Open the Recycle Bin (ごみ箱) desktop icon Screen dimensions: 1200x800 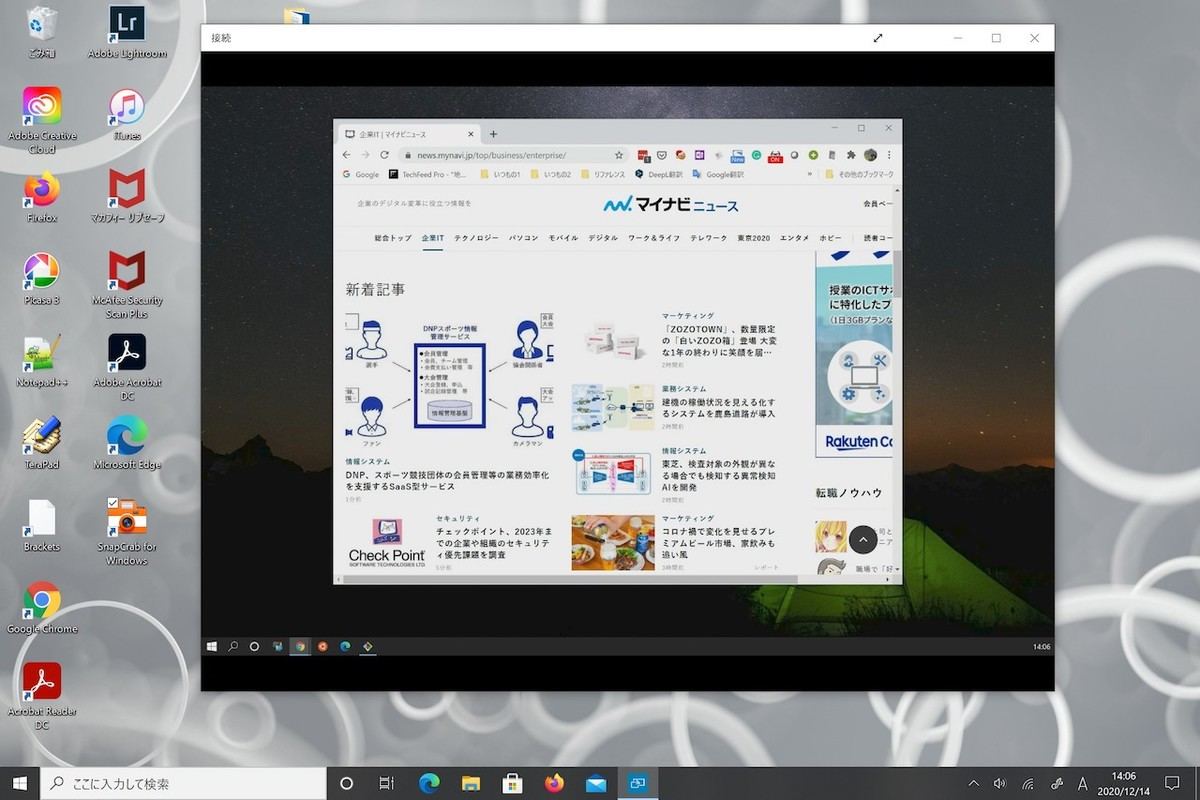[x=42, y=30]
